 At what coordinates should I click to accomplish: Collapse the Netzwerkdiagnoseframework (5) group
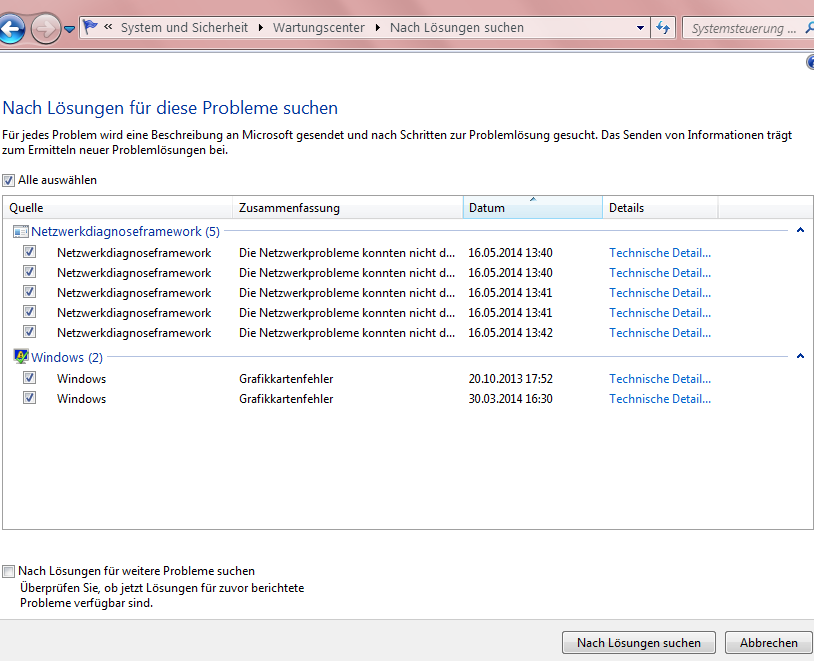click(x=801, y=230)
